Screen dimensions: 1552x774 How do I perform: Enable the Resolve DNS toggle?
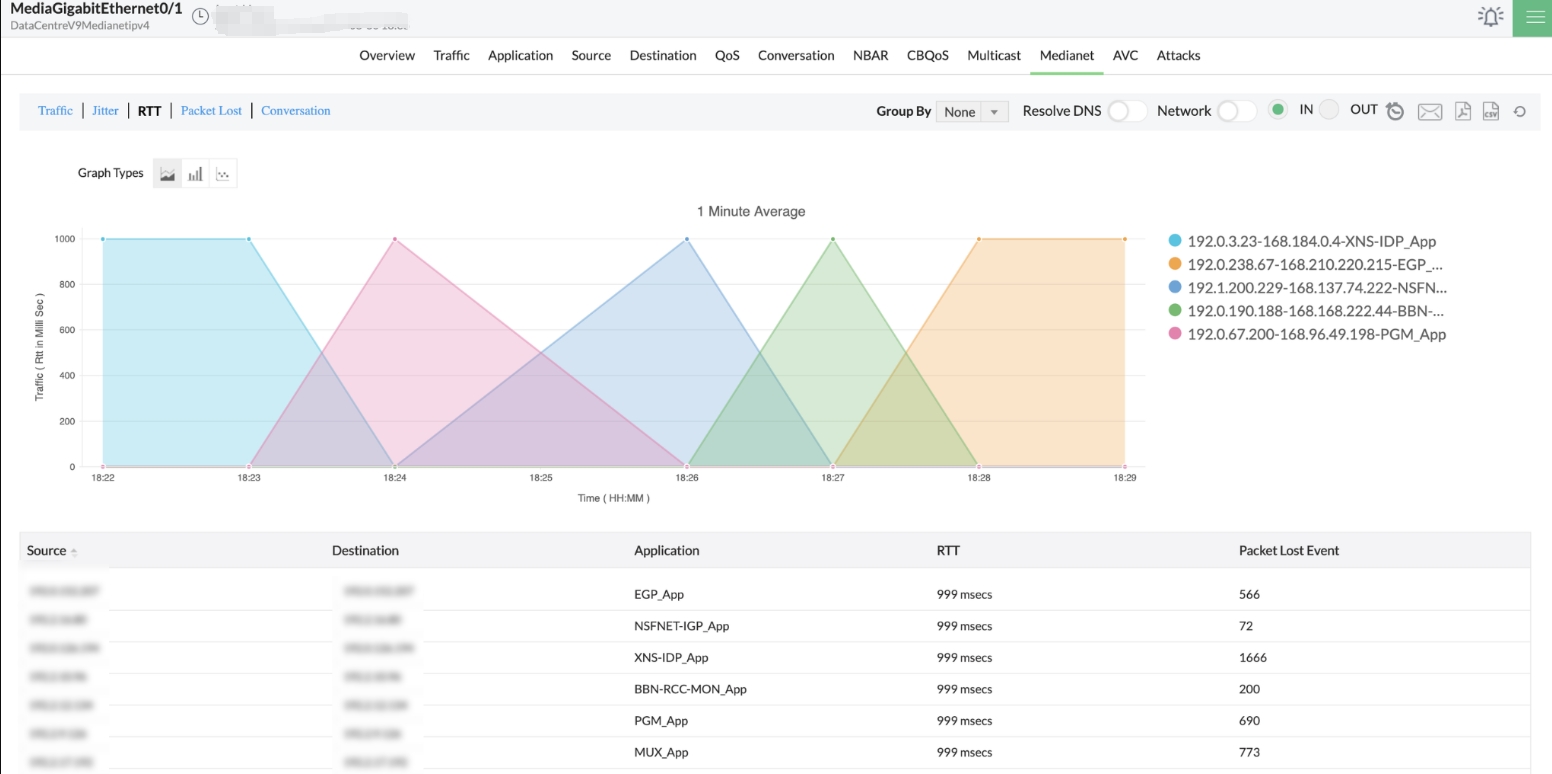click(1126, 111)
